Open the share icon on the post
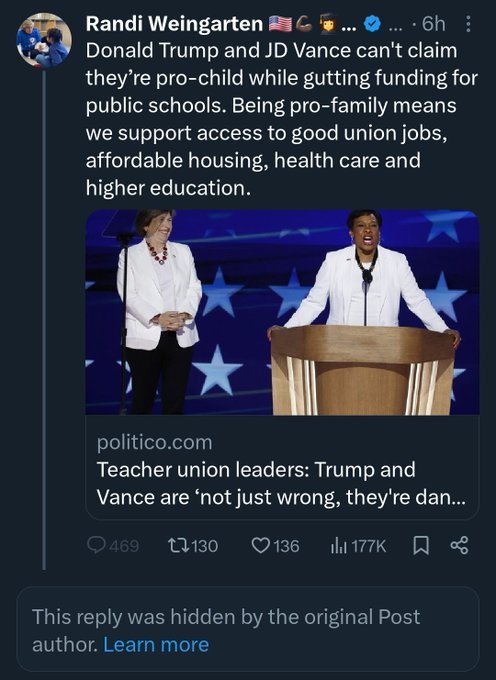 460,546
